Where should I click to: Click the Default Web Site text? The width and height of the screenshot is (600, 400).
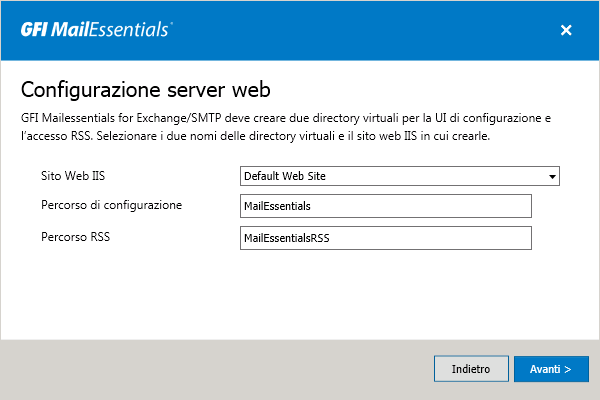(285, 176)
